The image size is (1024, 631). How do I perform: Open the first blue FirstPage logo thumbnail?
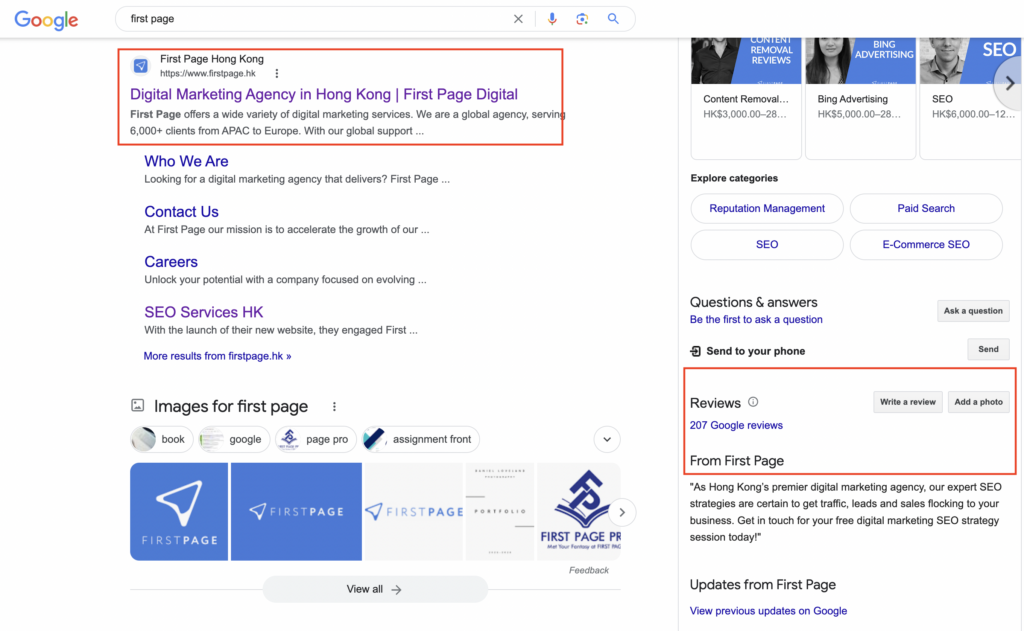coord(180,511)
